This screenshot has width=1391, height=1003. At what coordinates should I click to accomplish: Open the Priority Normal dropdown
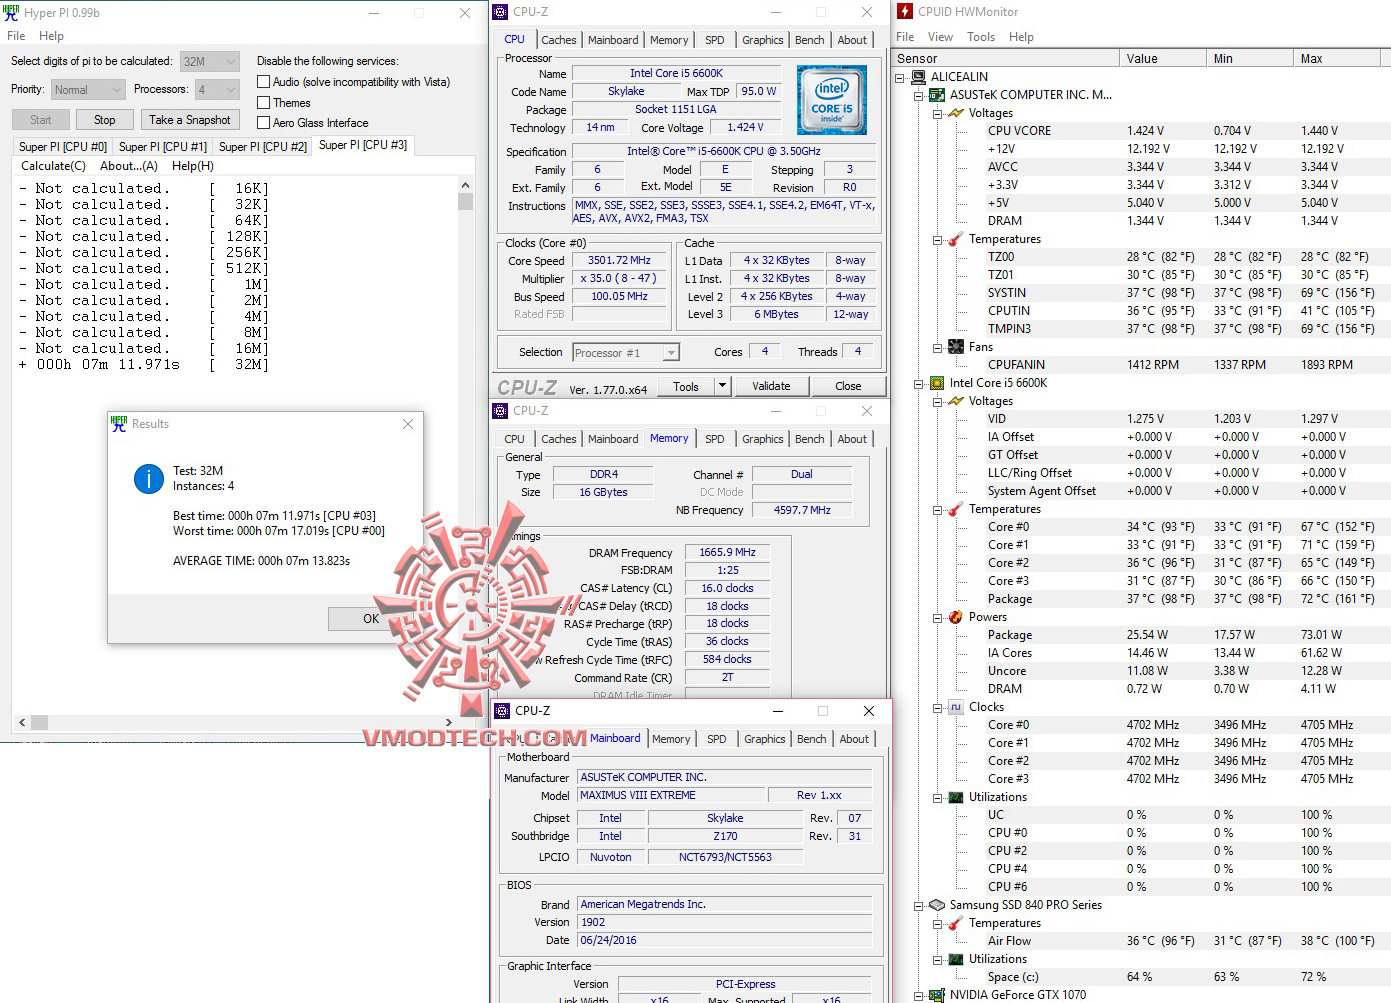click(x=88, y=89)
